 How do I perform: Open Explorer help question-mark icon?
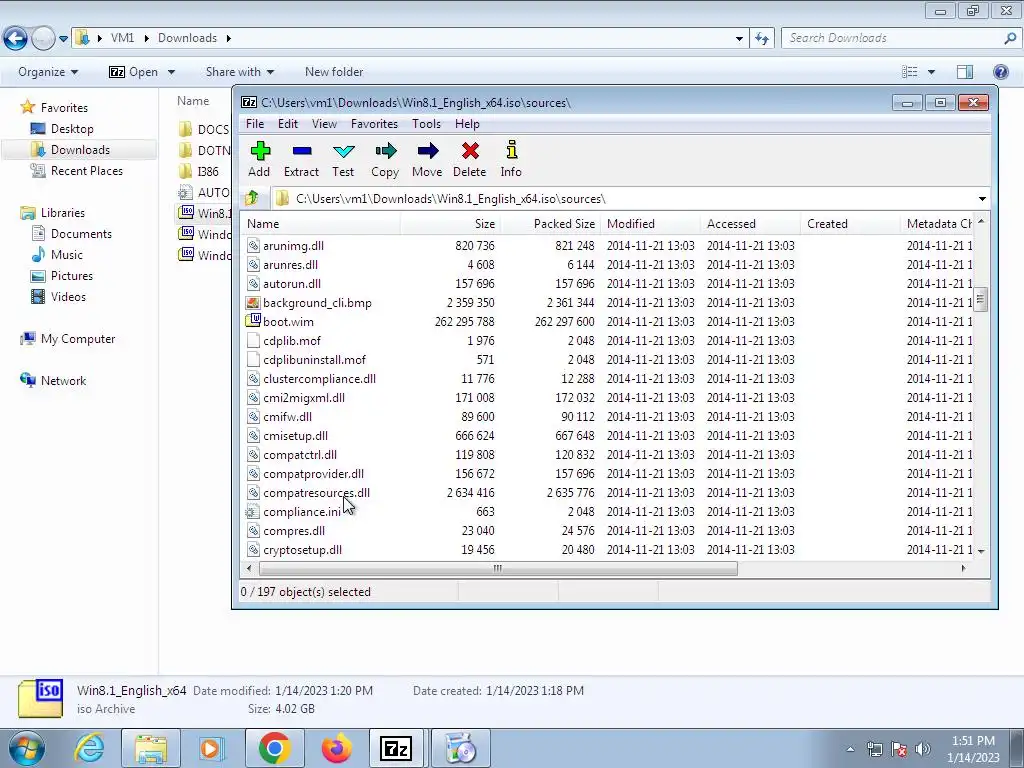click(1000, 72)
